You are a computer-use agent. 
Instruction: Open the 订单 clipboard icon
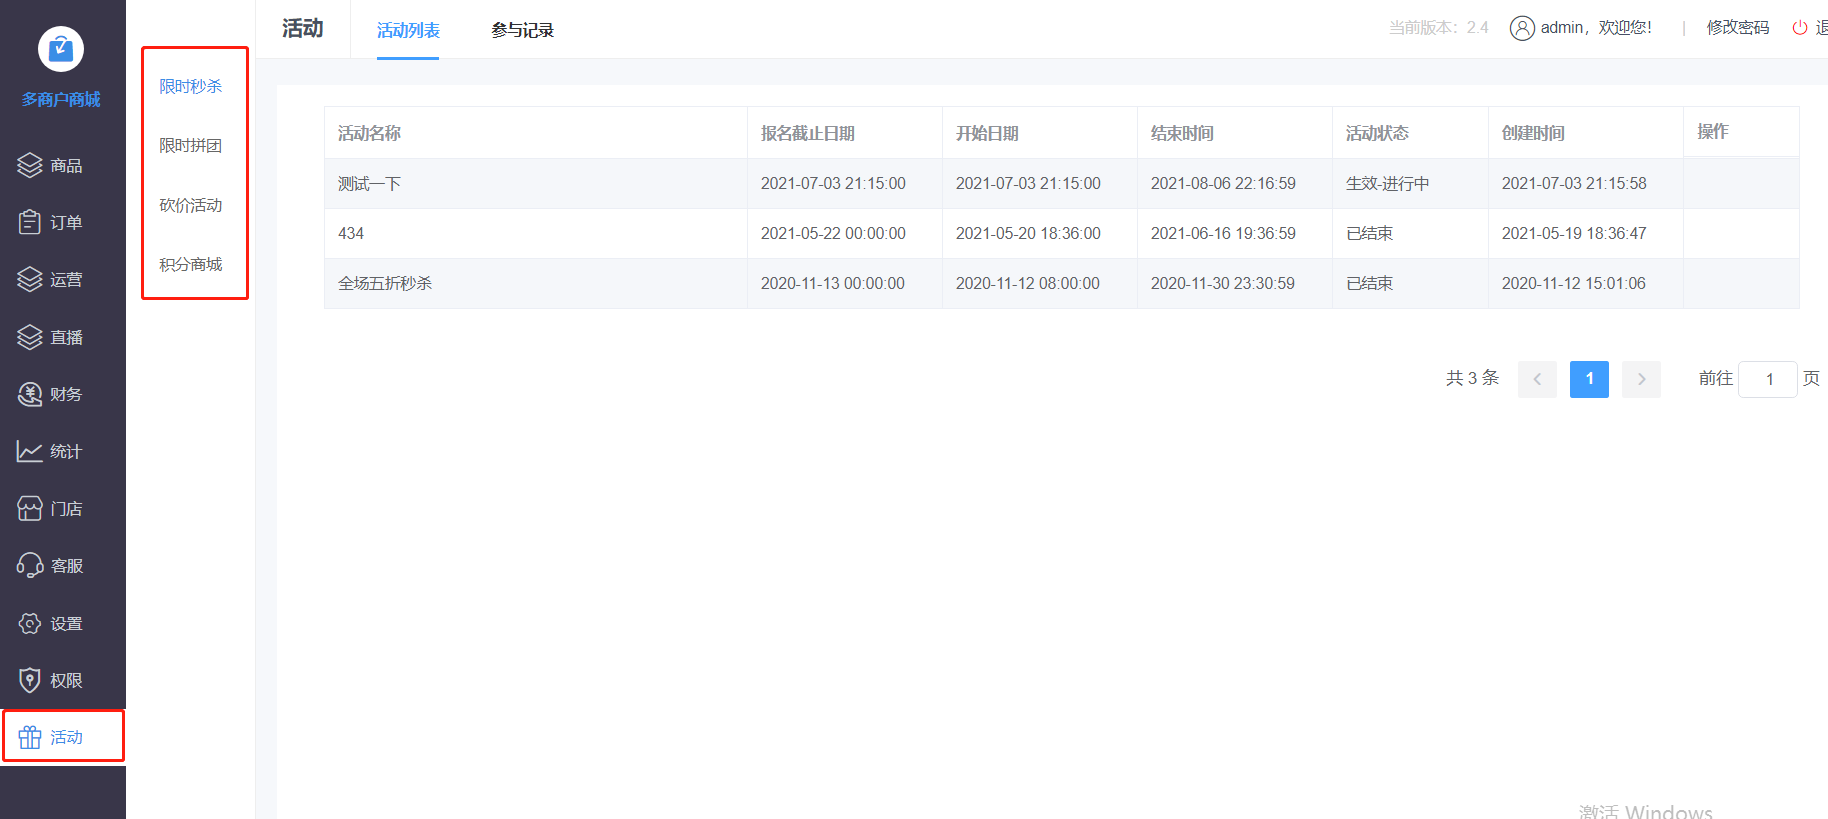[x=30, y=222]
